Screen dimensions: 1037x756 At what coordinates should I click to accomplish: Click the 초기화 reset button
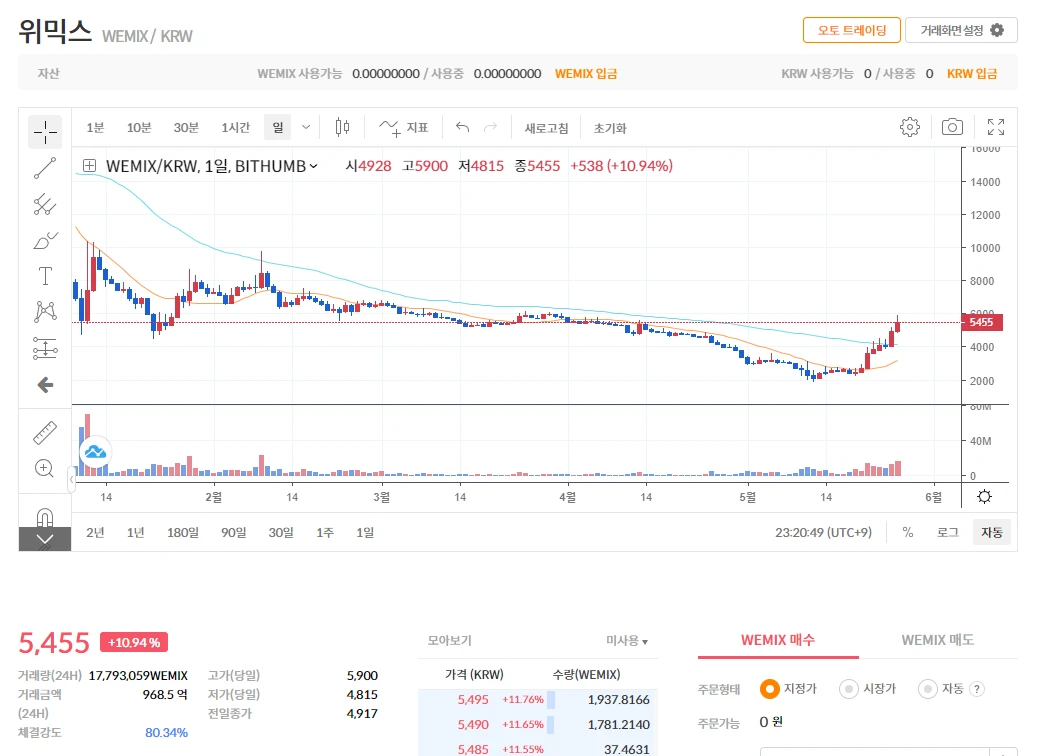click(x=610, y=128)
